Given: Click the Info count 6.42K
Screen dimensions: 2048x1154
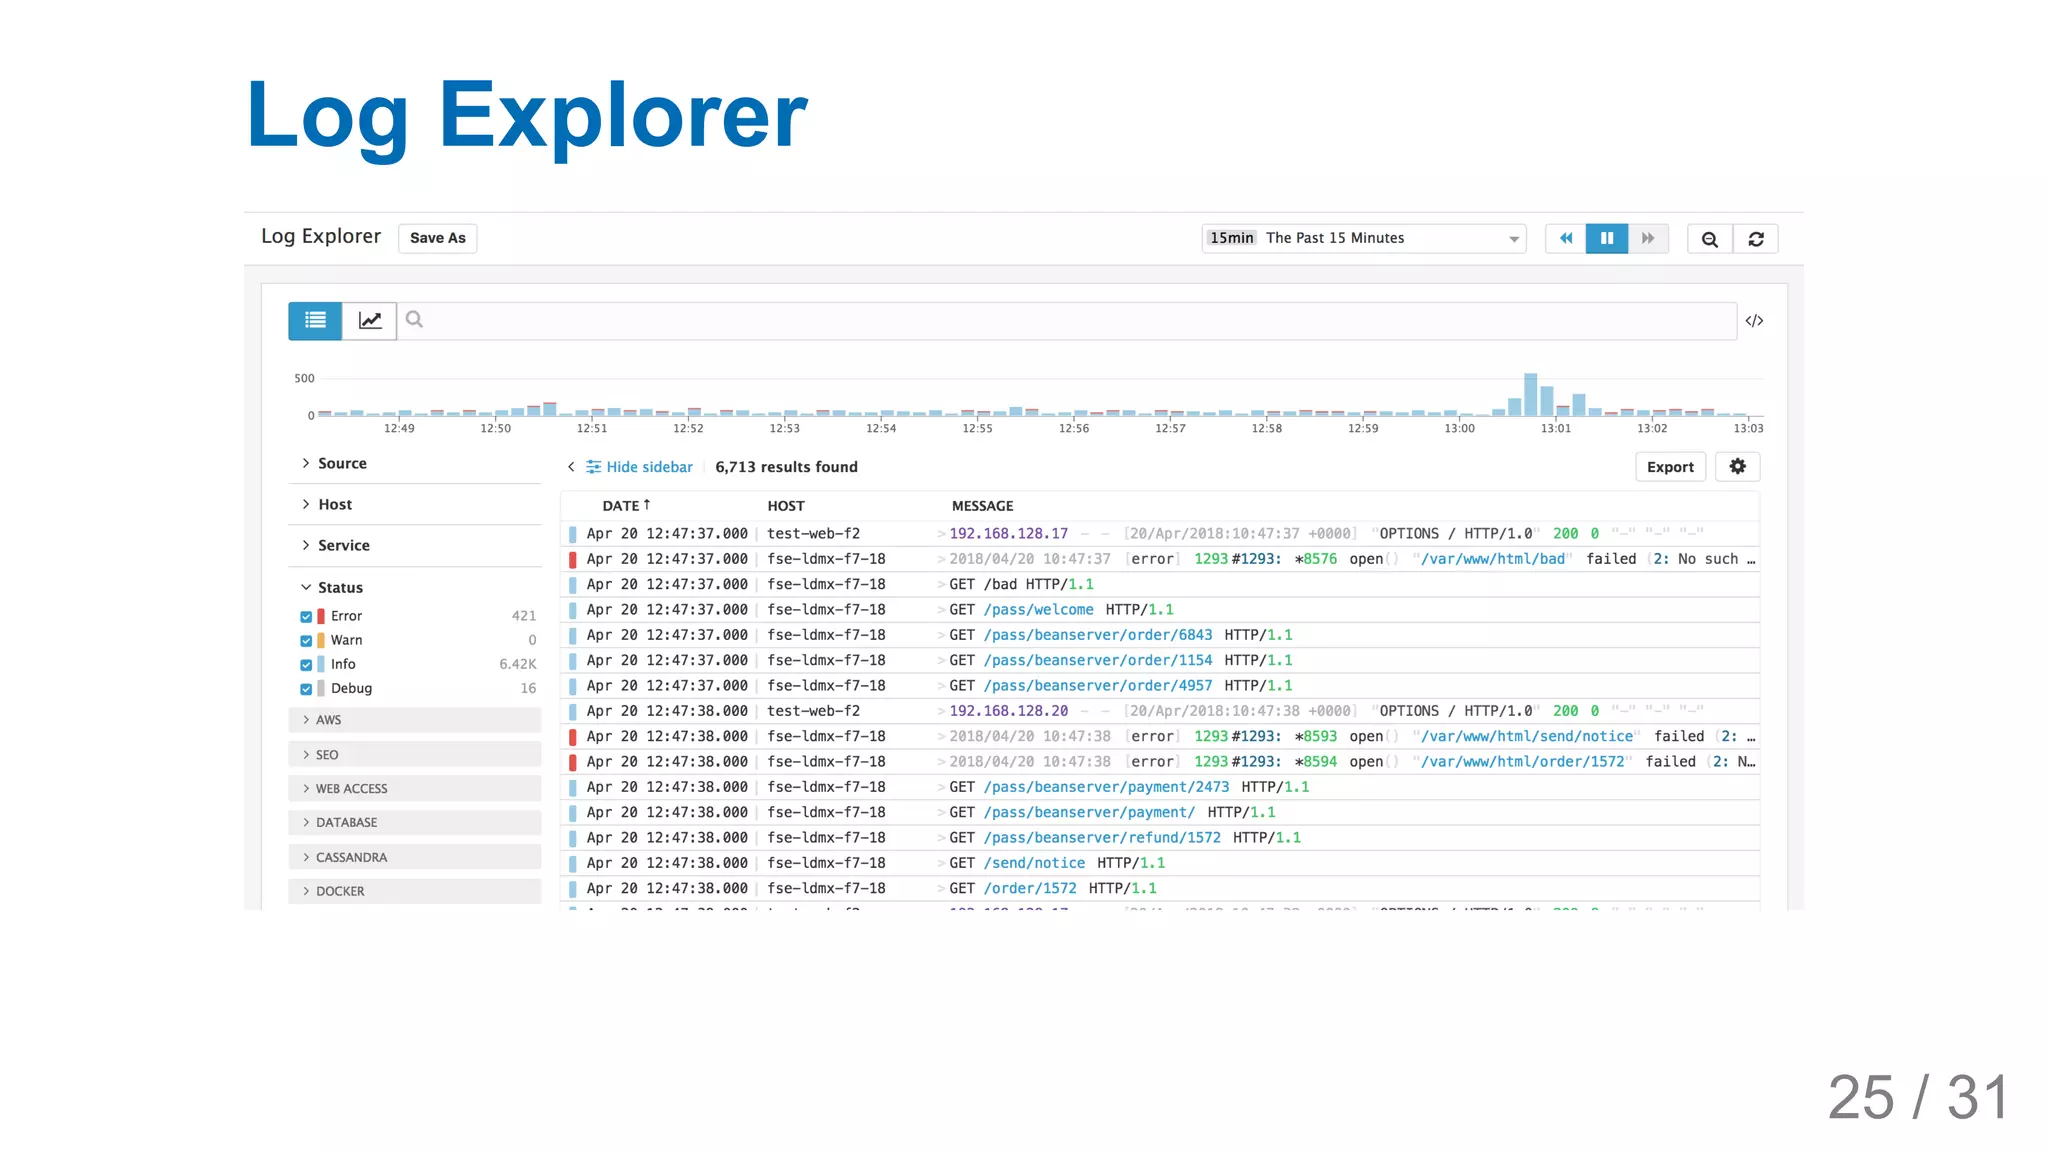Looking at the screenshot, I should [518, 664].
